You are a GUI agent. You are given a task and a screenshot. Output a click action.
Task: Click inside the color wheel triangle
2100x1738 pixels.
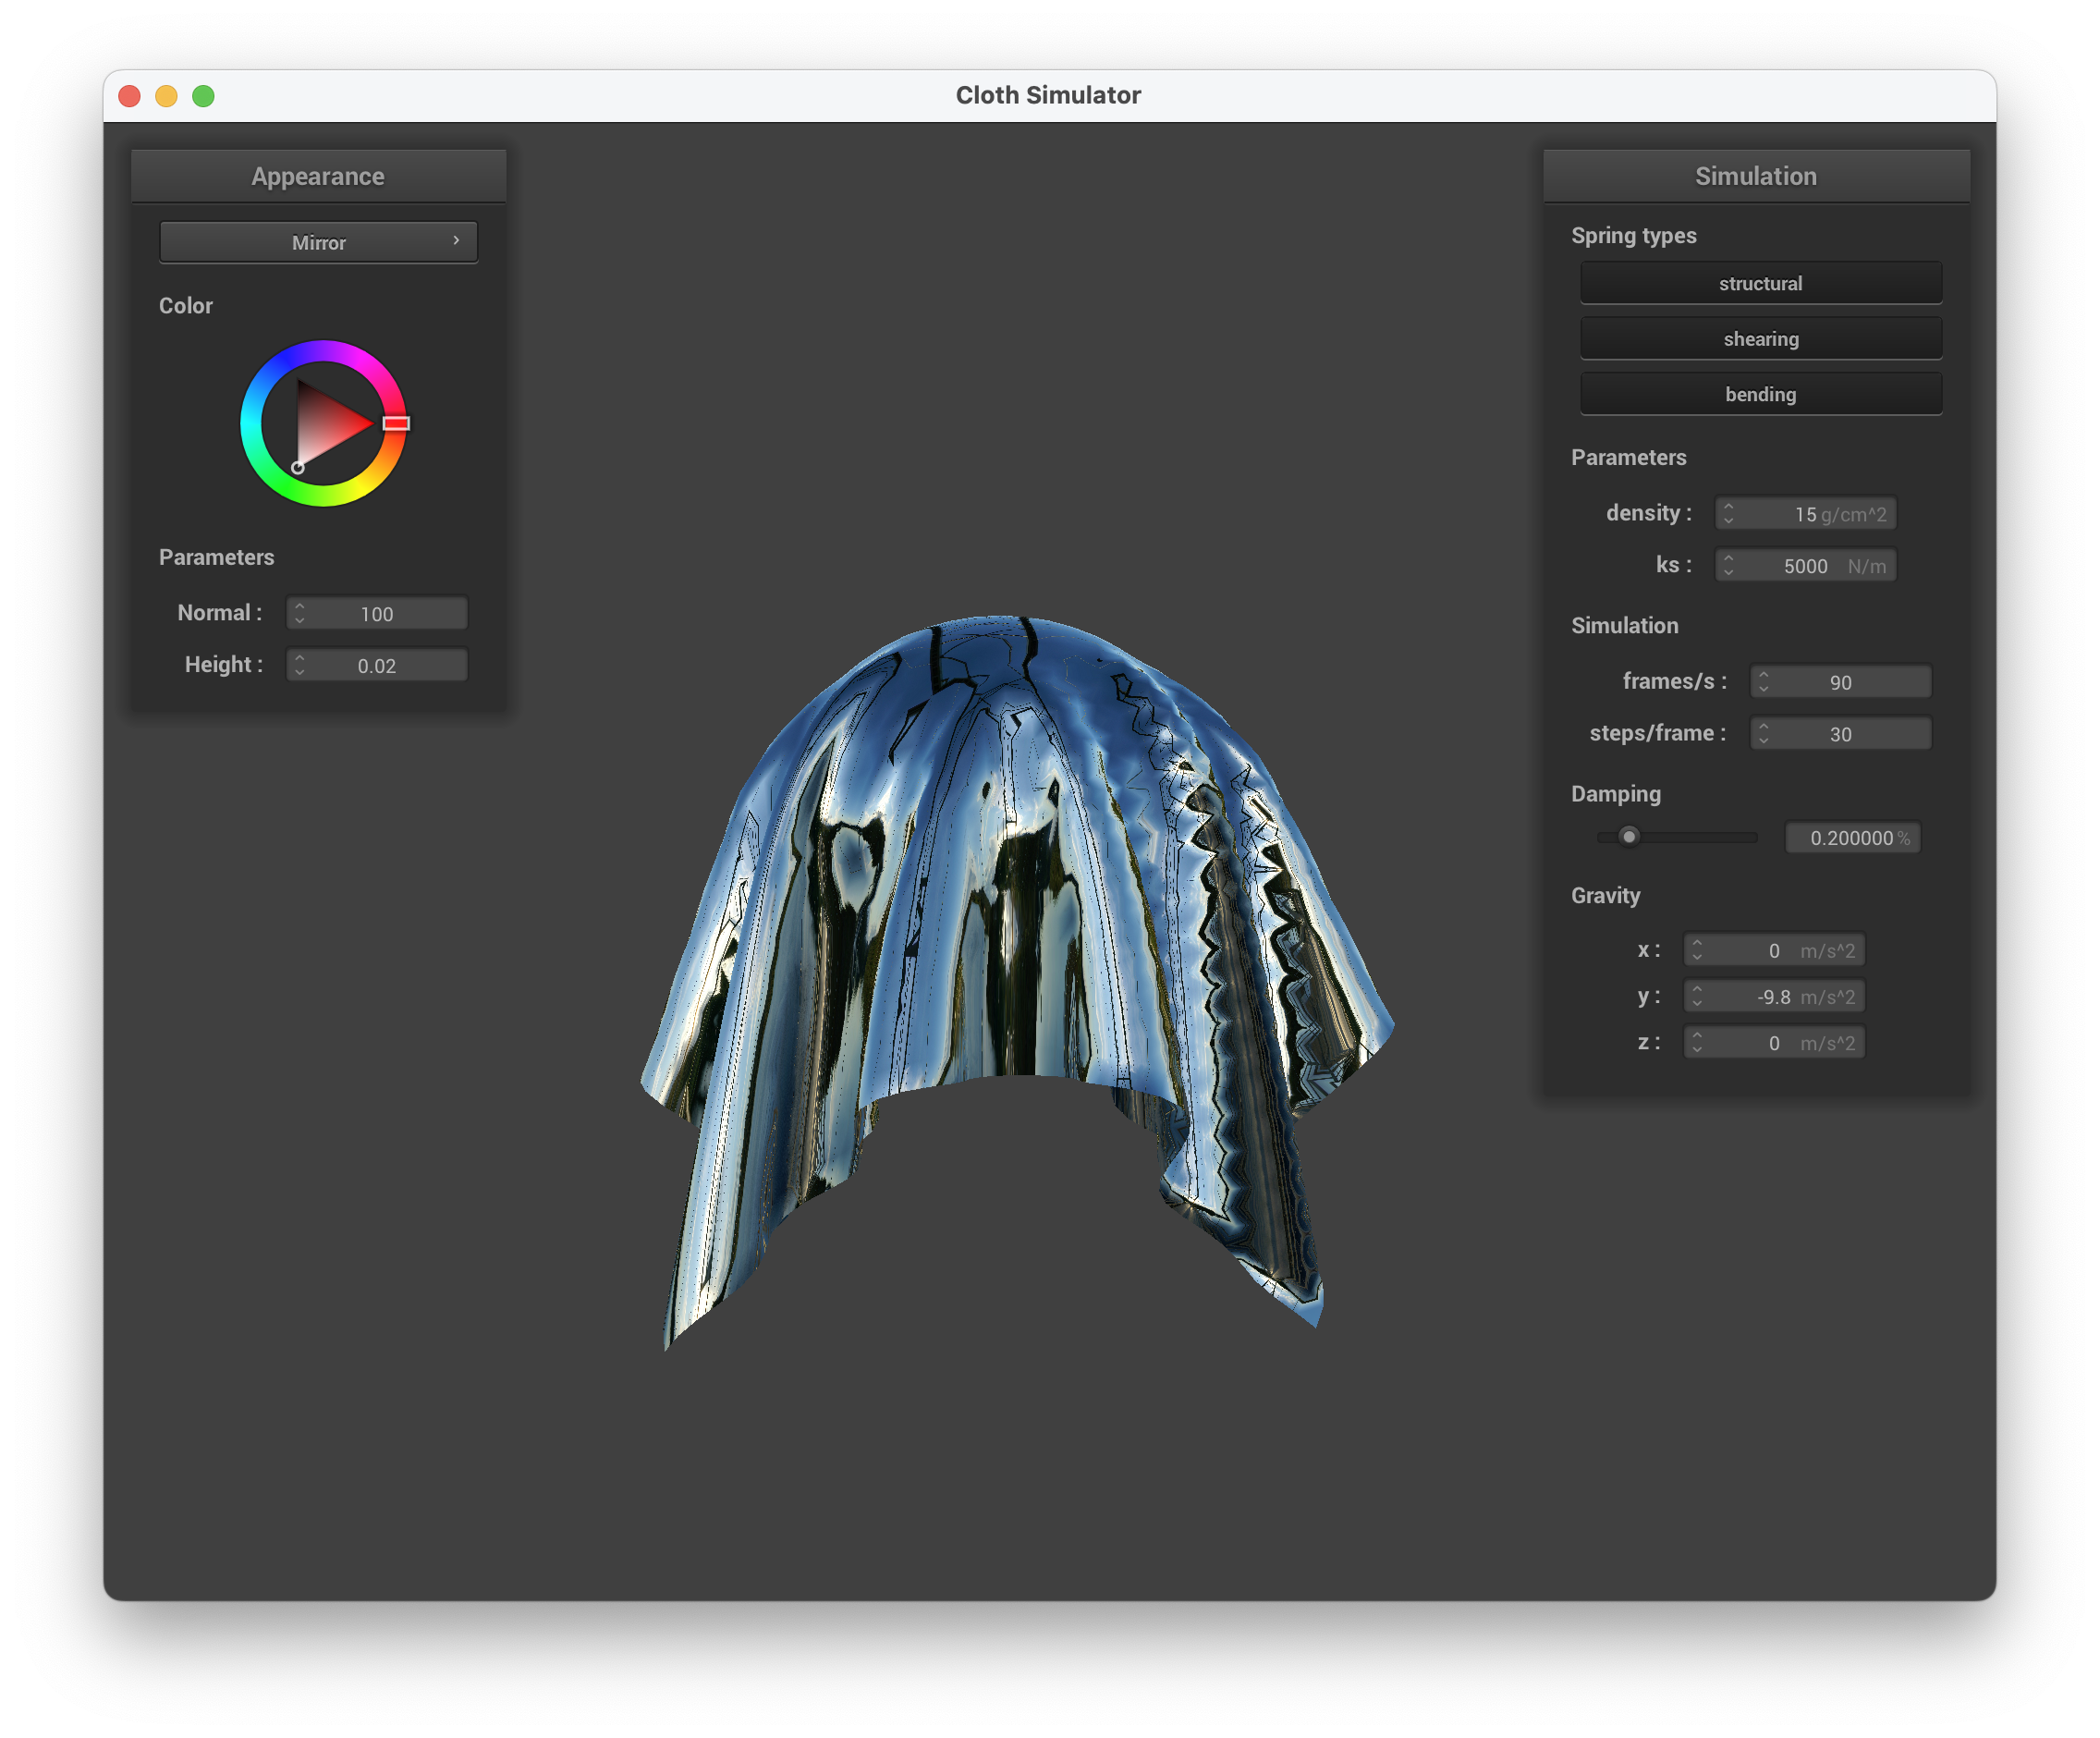coord(326,425)
